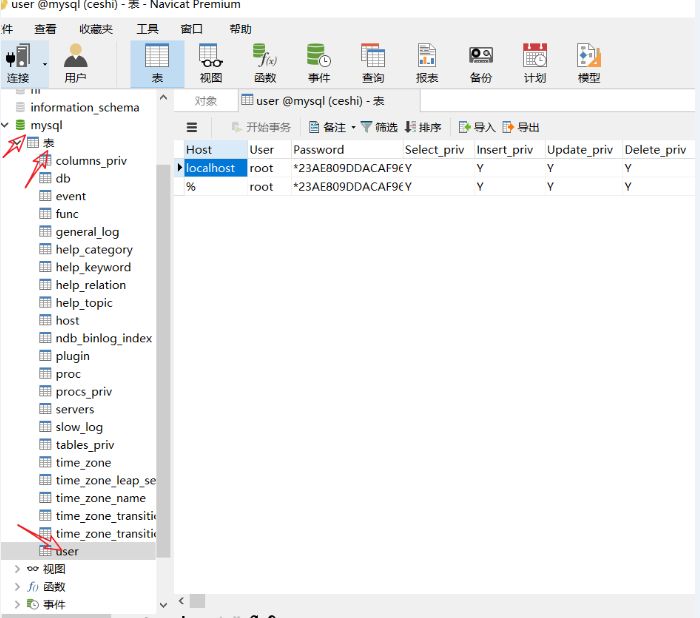Switch to the Objects (对象) tab

206,101
